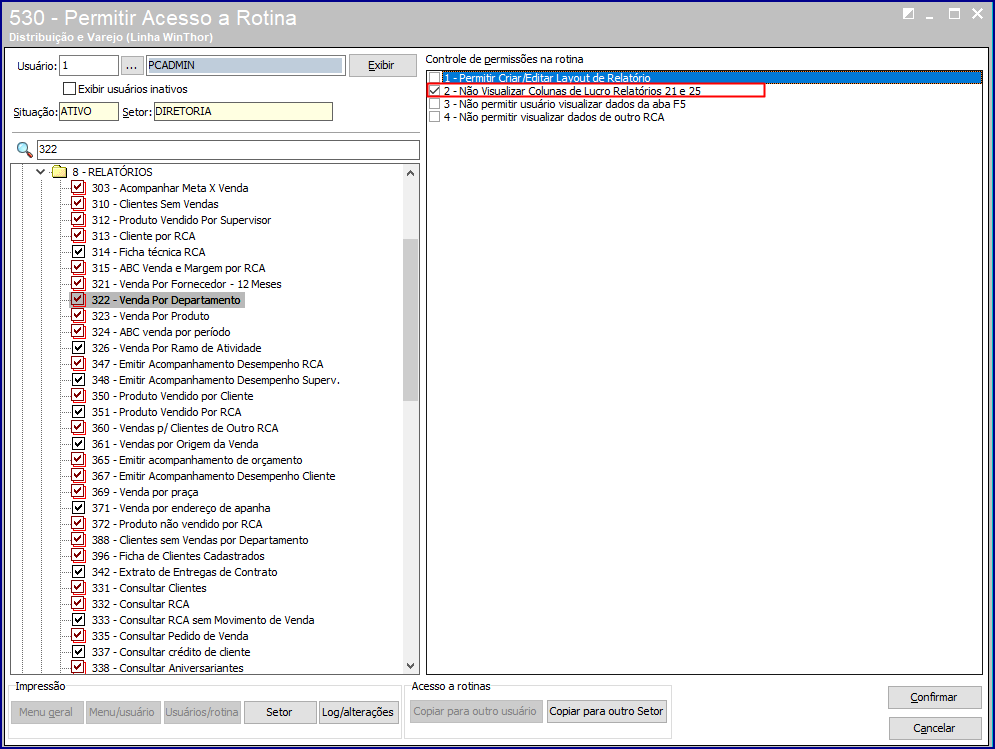Click the Cancelar button

click(934, 728)
